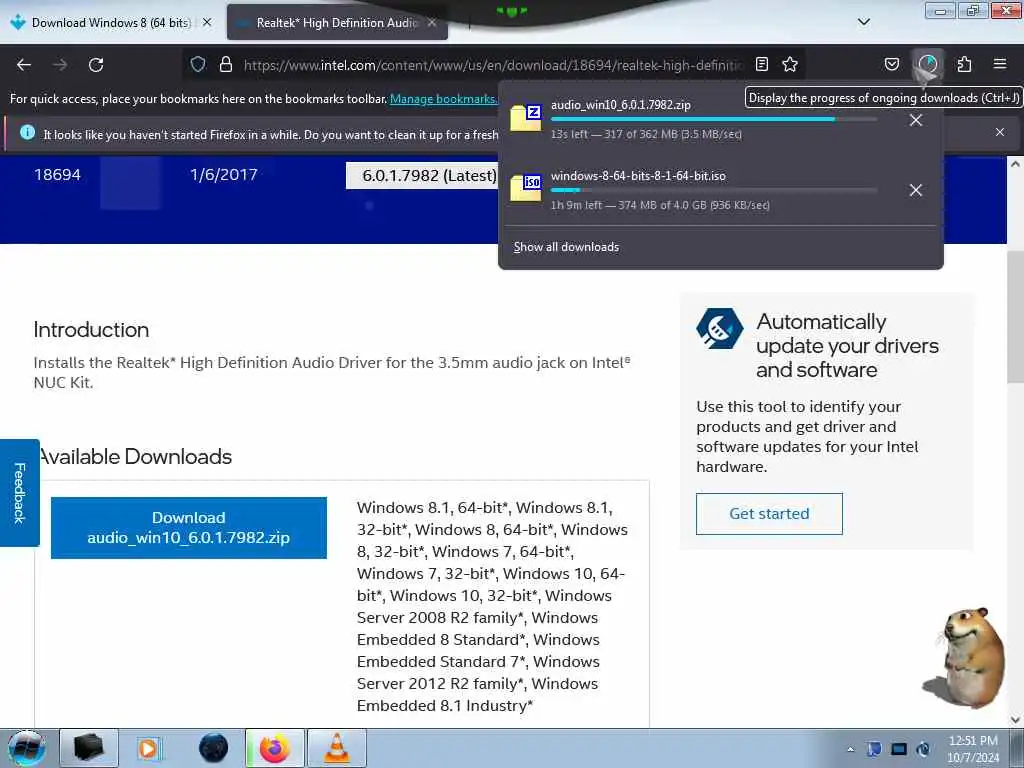Click Show all downloads
The height and width of the screenshot is (768, 1024).
[566, 247]
